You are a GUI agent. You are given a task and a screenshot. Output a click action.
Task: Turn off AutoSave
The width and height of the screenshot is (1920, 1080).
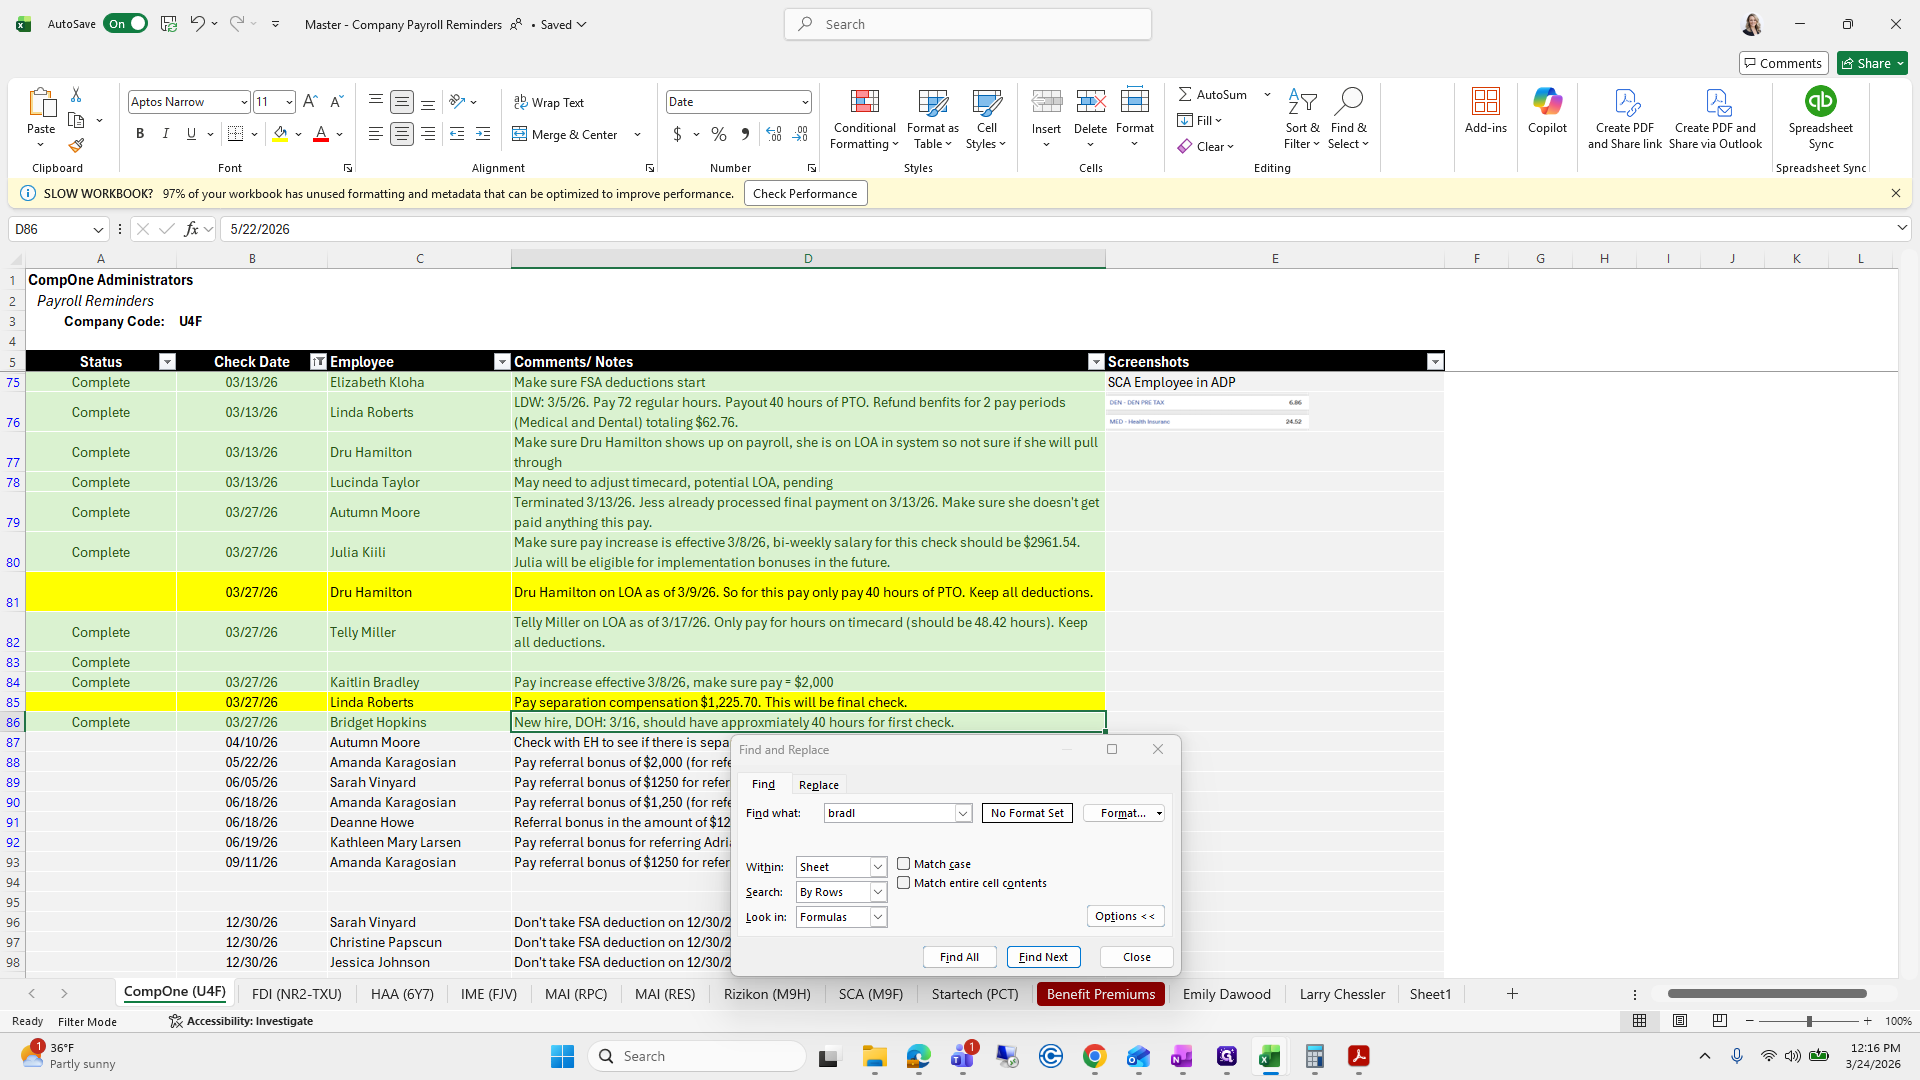(x=125, y=23)
